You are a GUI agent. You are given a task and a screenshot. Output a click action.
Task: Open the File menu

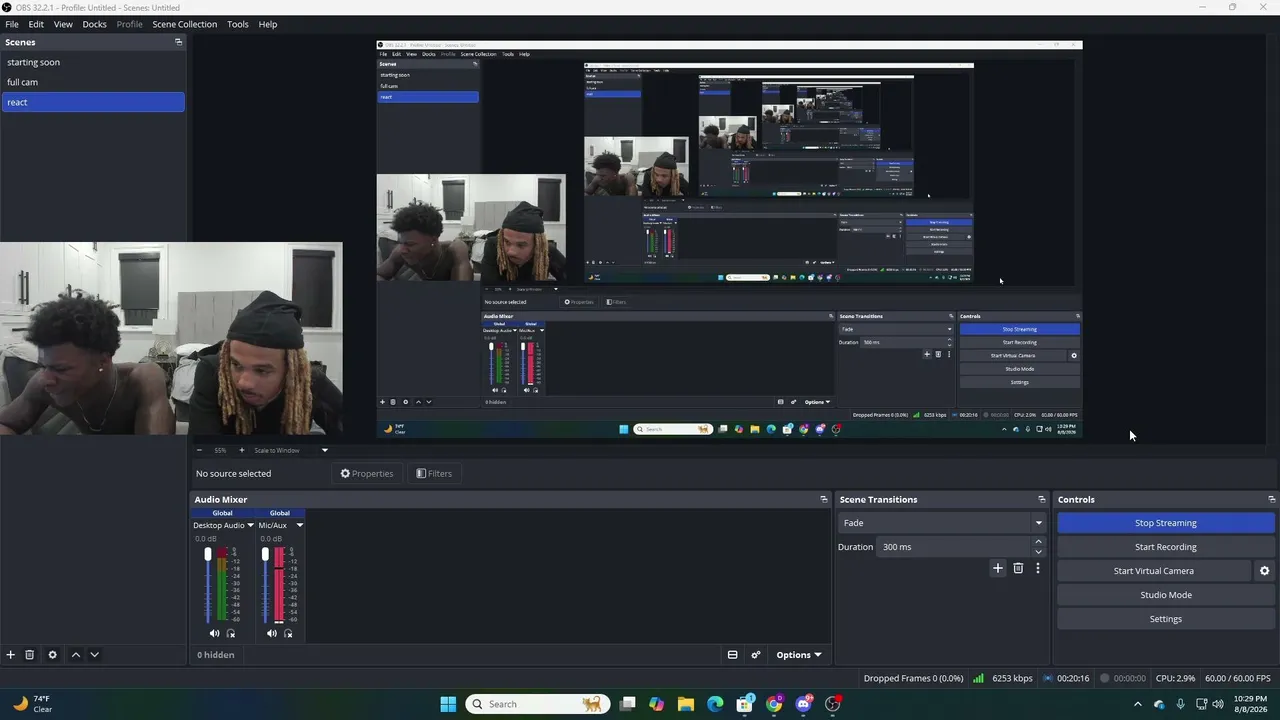[x=12, y=24]
